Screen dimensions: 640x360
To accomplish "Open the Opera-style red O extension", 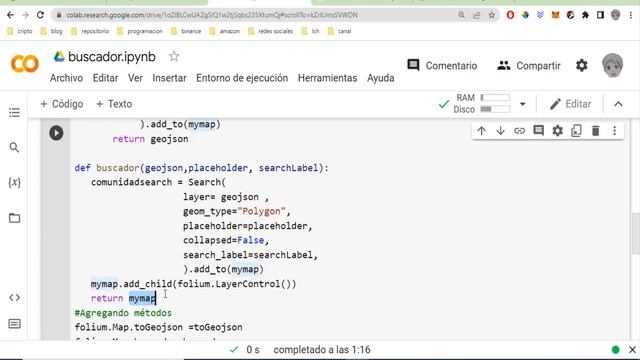I will coord(510,15).
